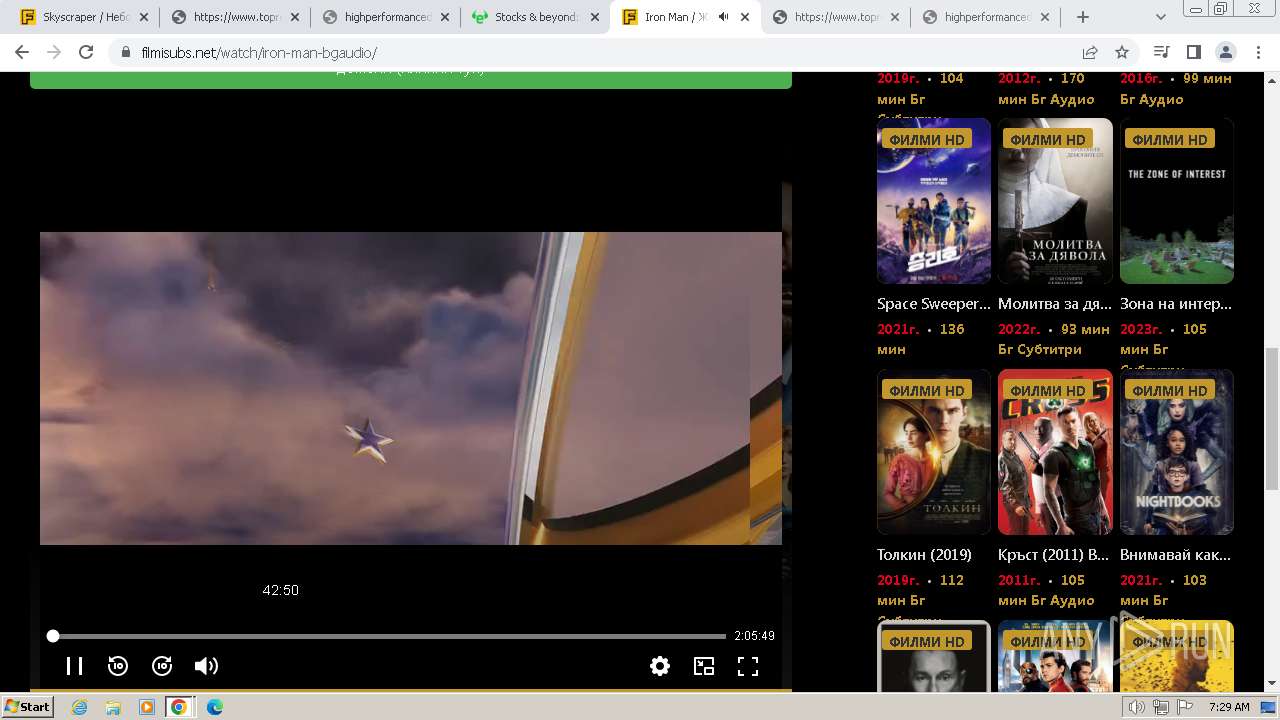Open the Windows Start menu
The image size is (1280, 720).
coord(27,707)
